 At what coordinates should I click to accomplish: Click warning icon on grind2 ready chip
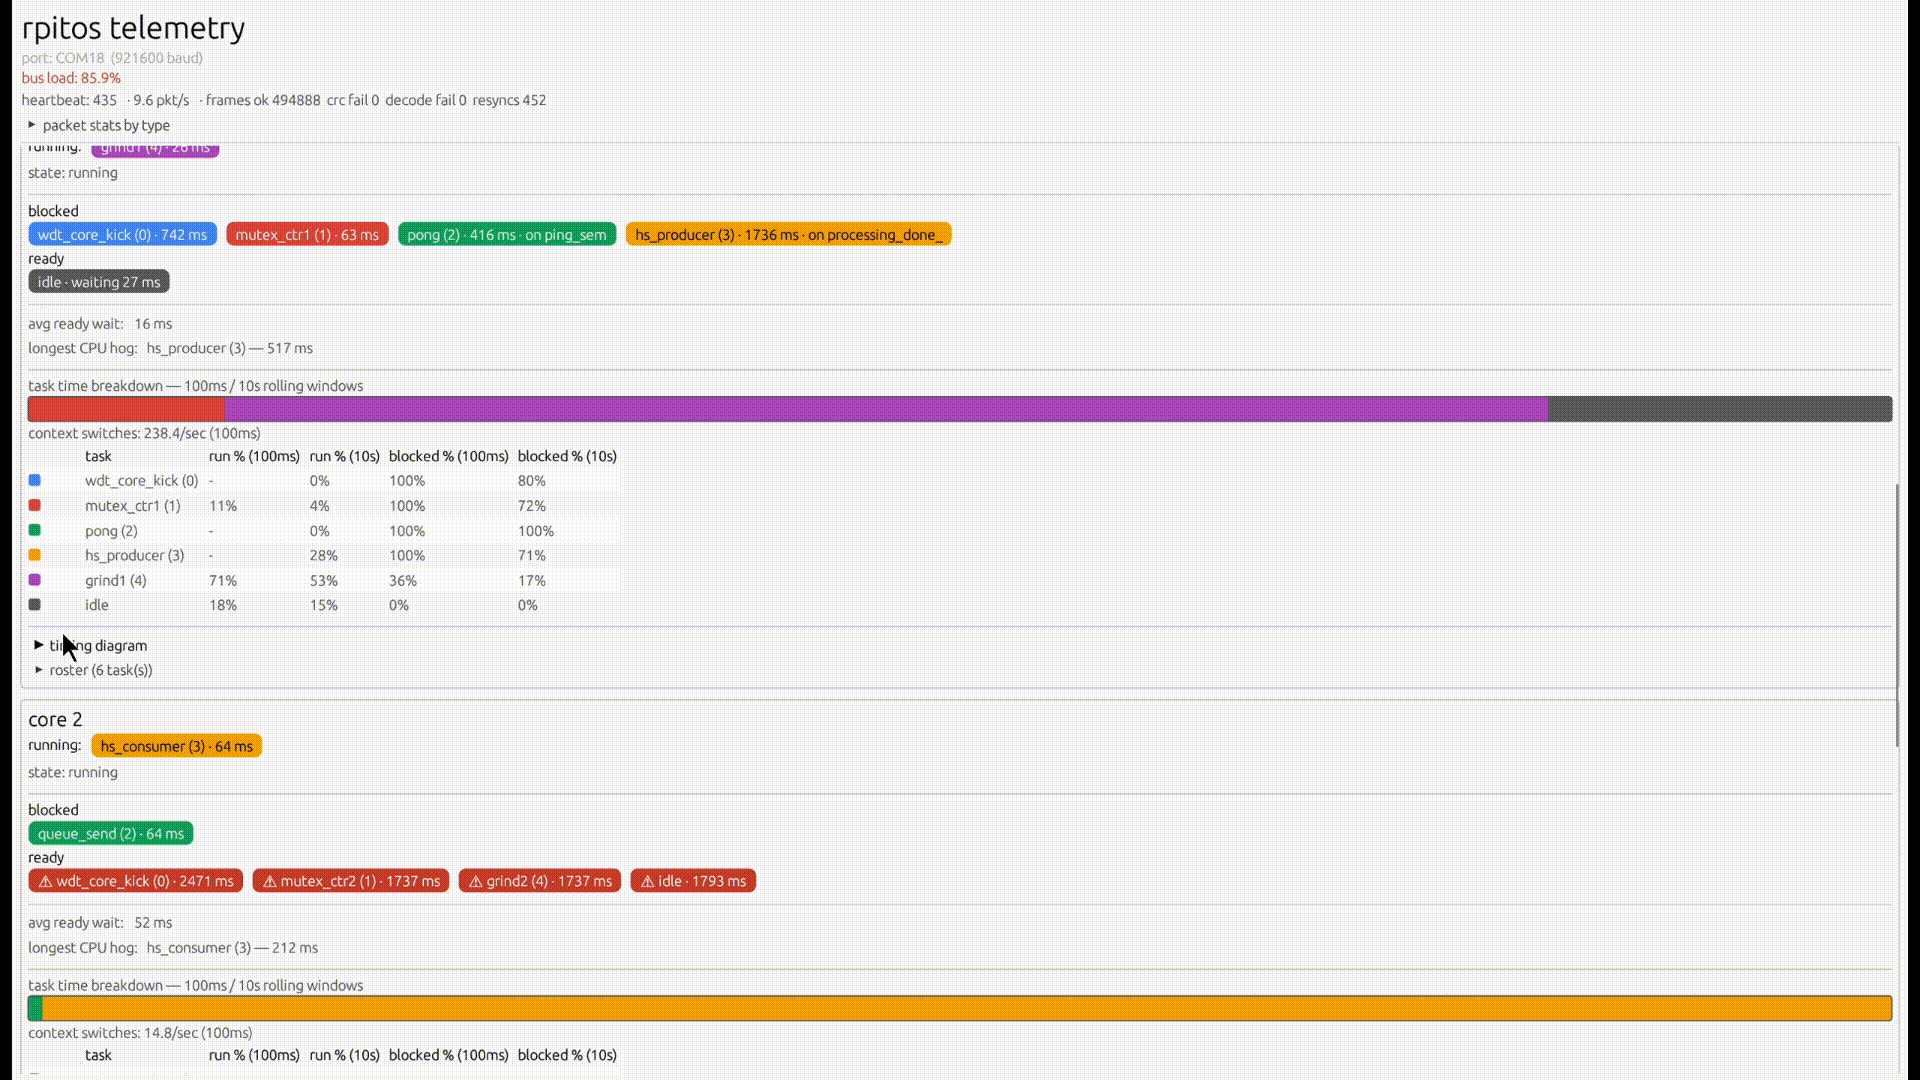(476, 881)
